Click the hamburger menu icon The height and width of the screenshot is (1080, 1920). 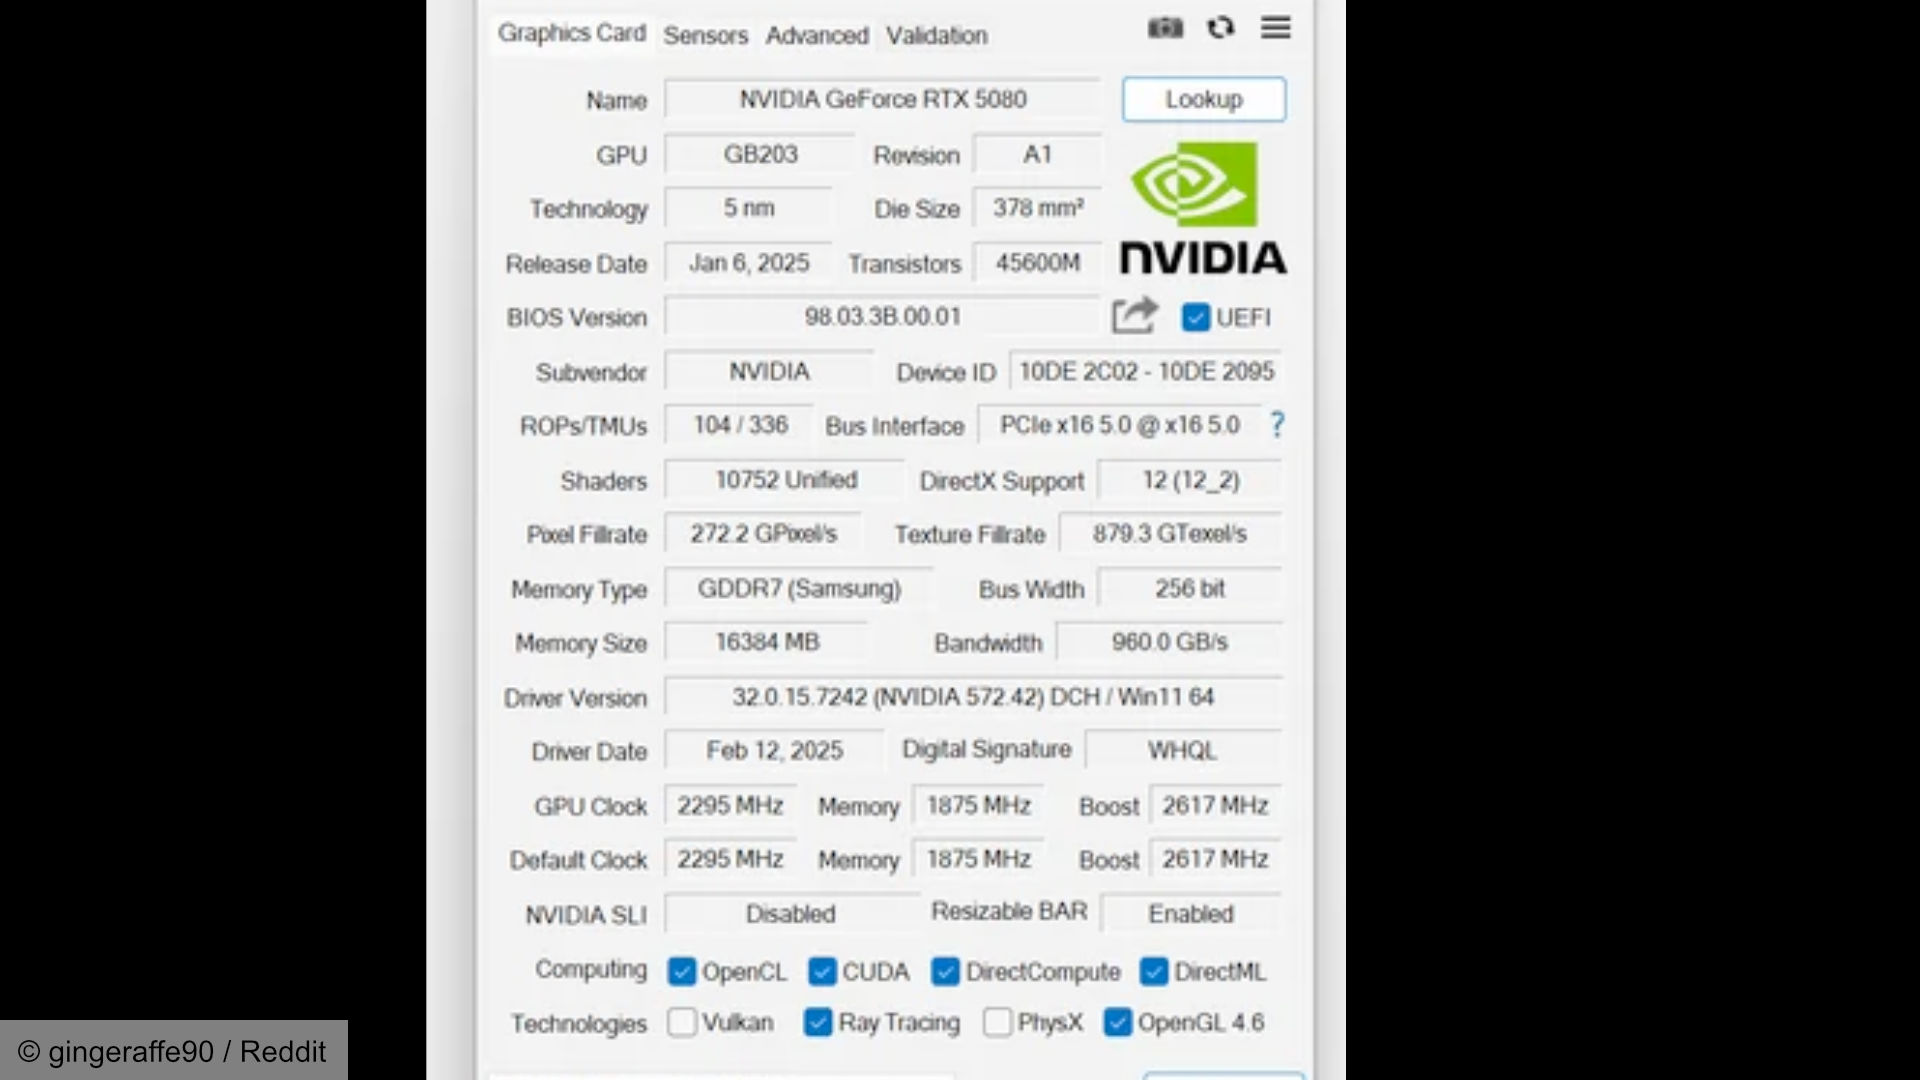tap(1275, 28)
